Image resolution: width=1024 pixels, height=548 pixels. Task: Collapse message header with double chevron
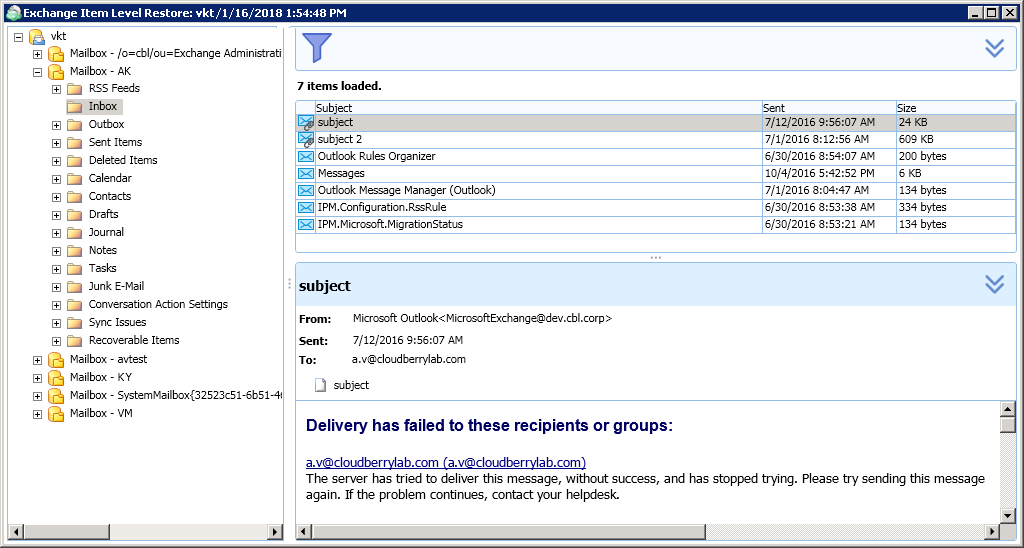tap(994, 285)
